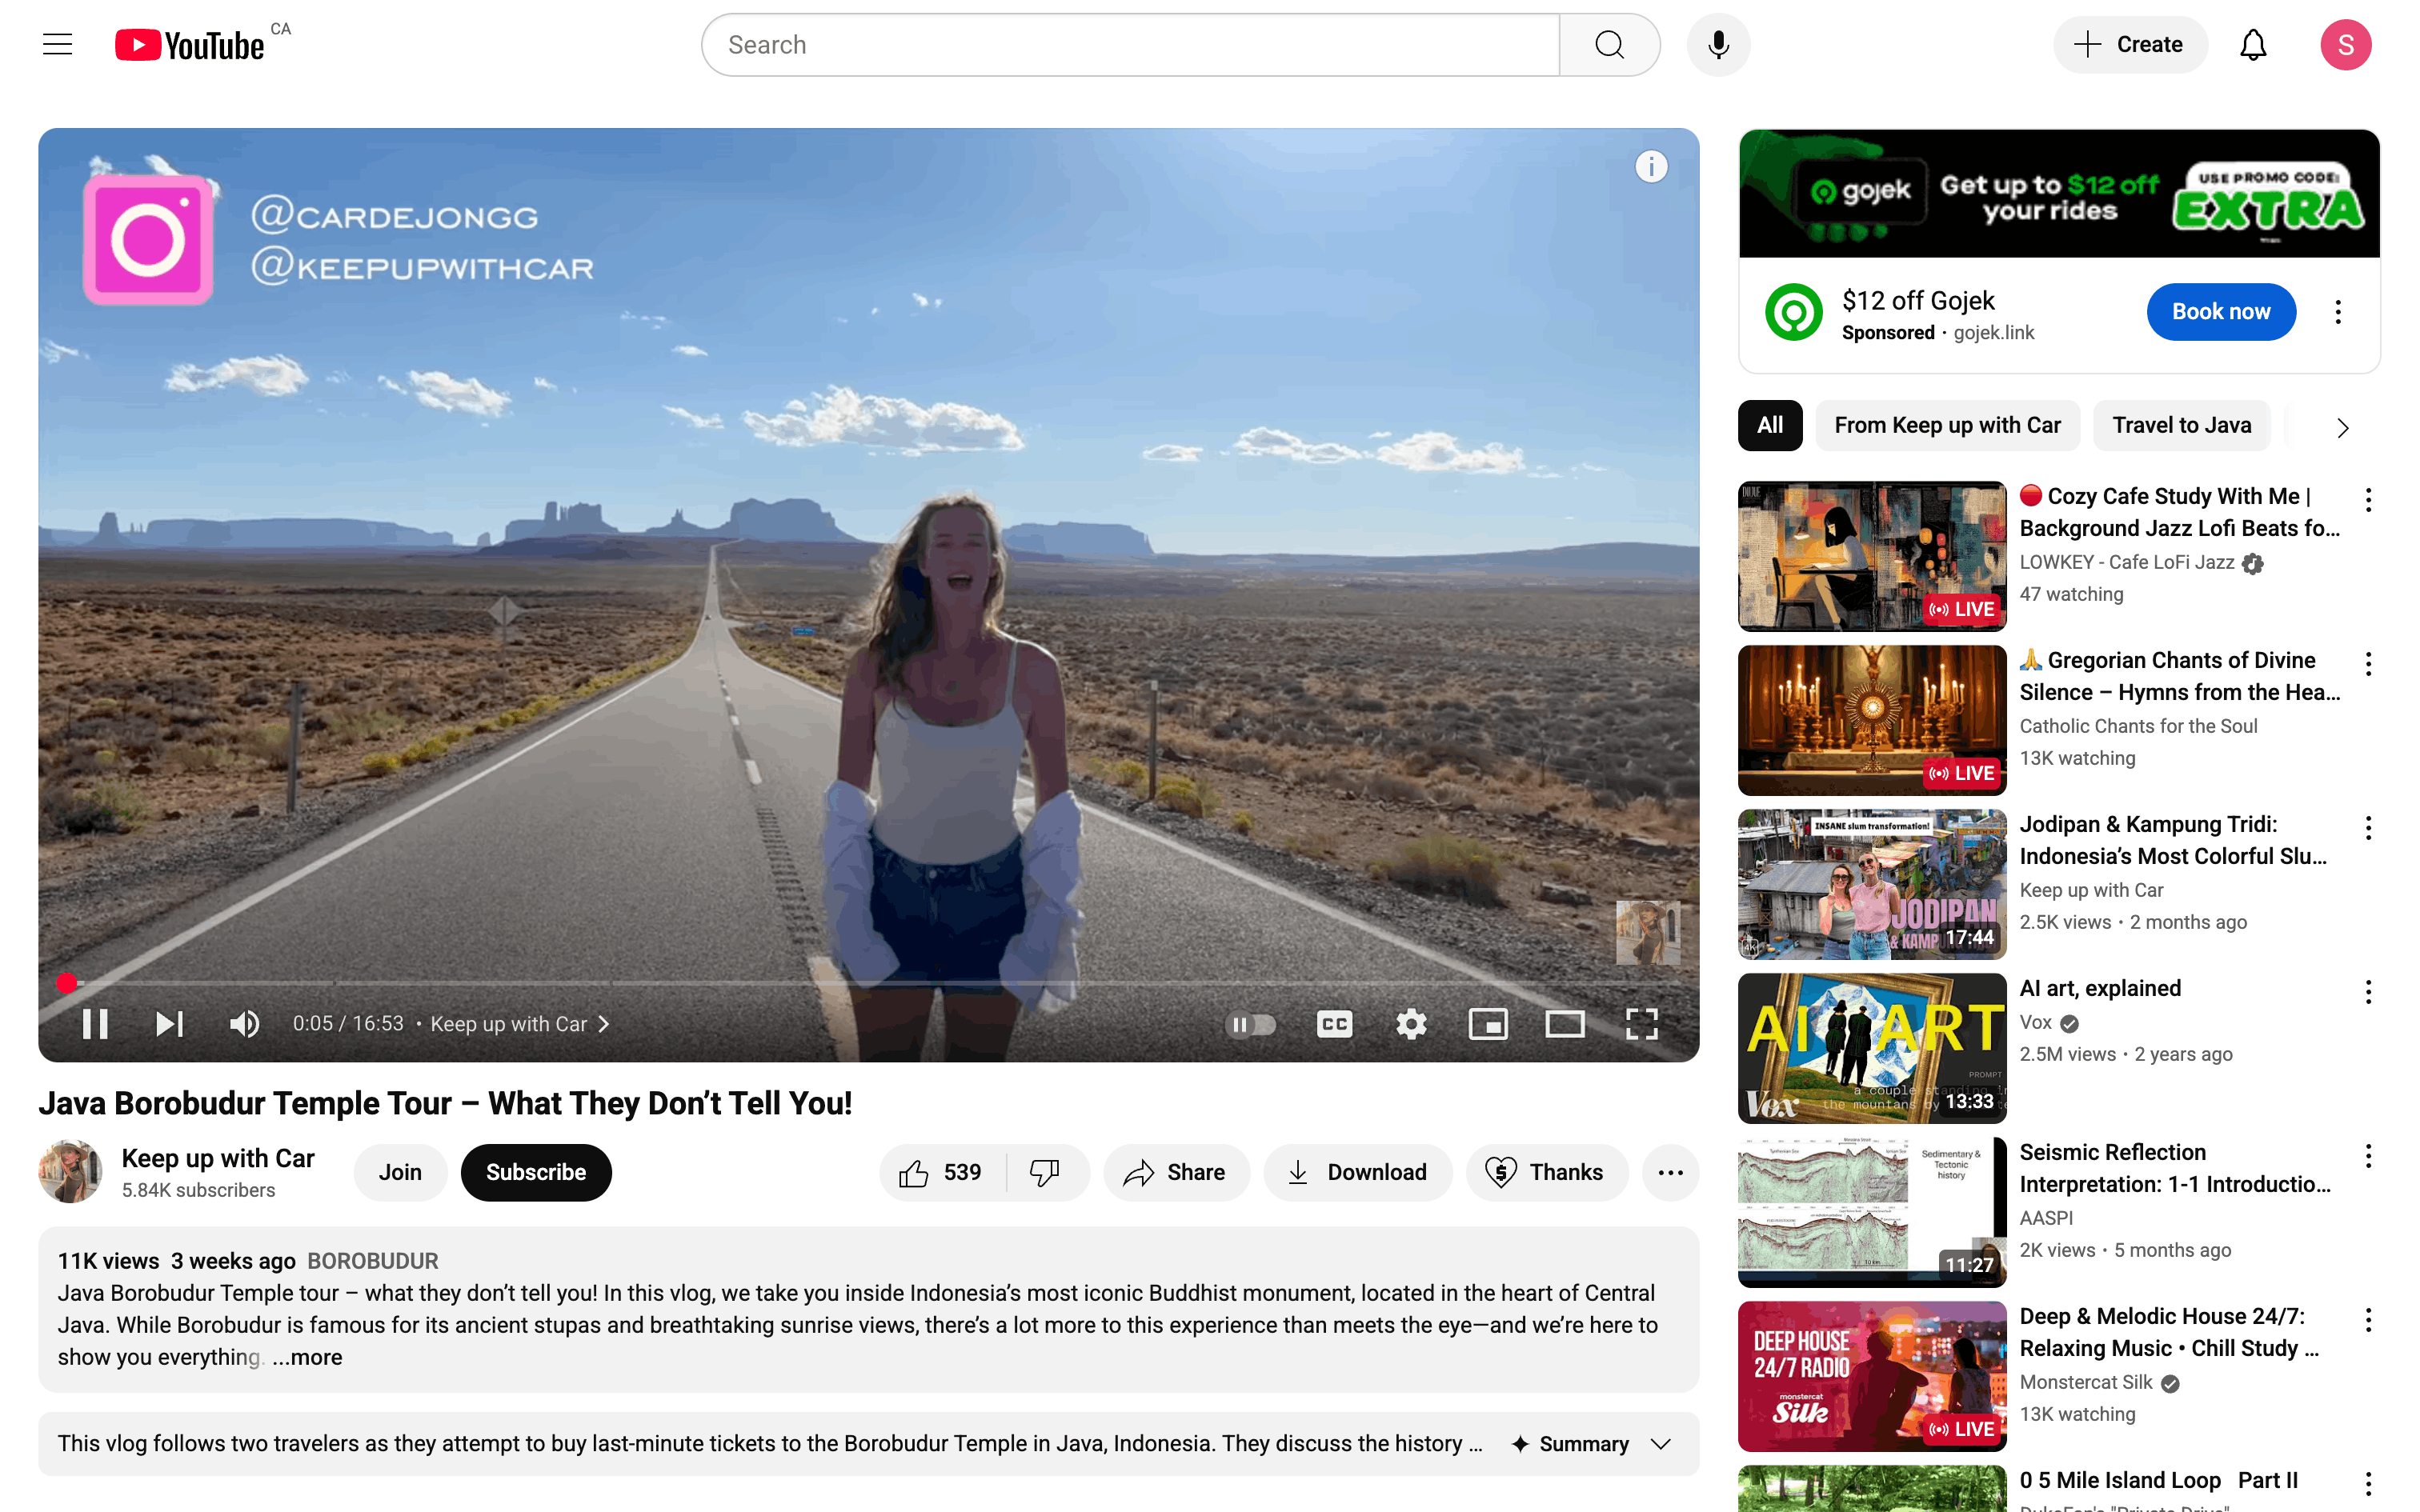This screenshot has height=1512, width=2420.
Task: Toggle closed captions on player
Action: 1334,1023
